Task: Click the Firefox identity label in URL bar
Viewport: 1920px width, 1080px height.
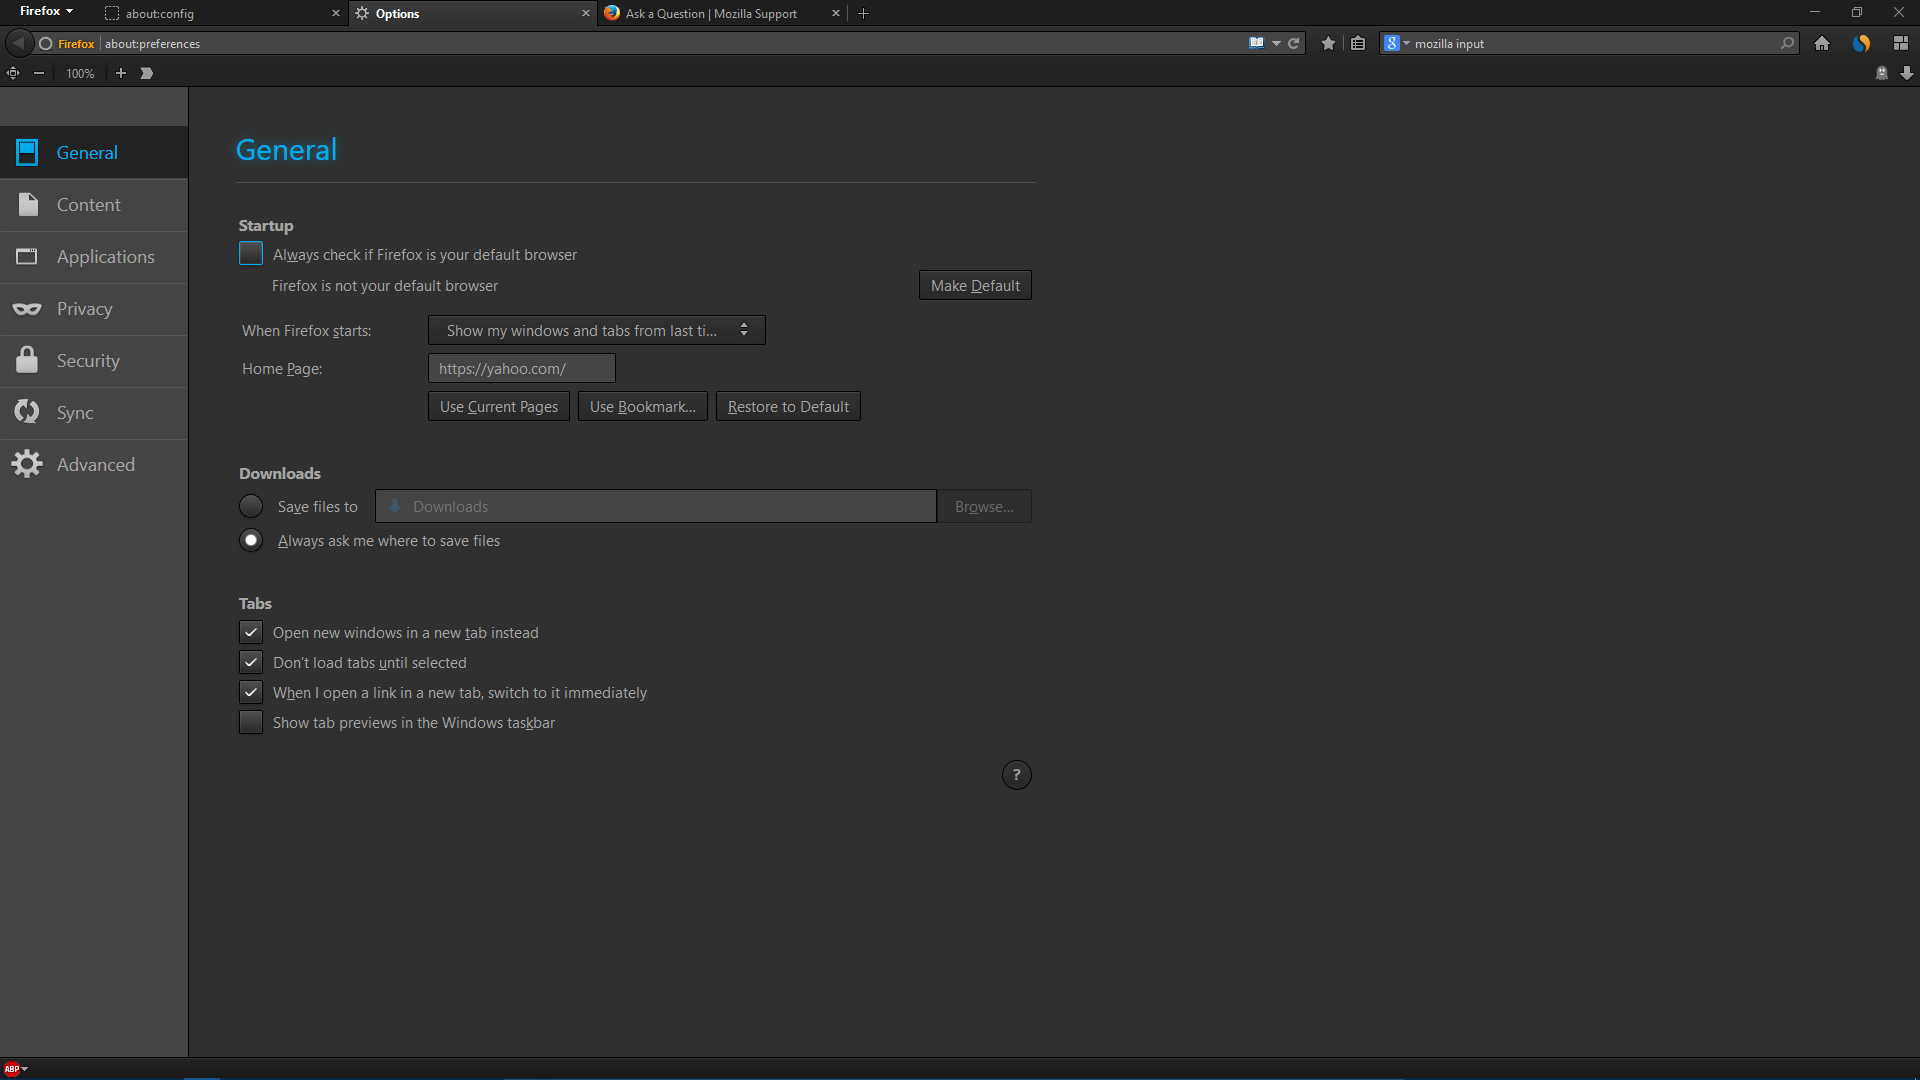Action: [76, 44]
